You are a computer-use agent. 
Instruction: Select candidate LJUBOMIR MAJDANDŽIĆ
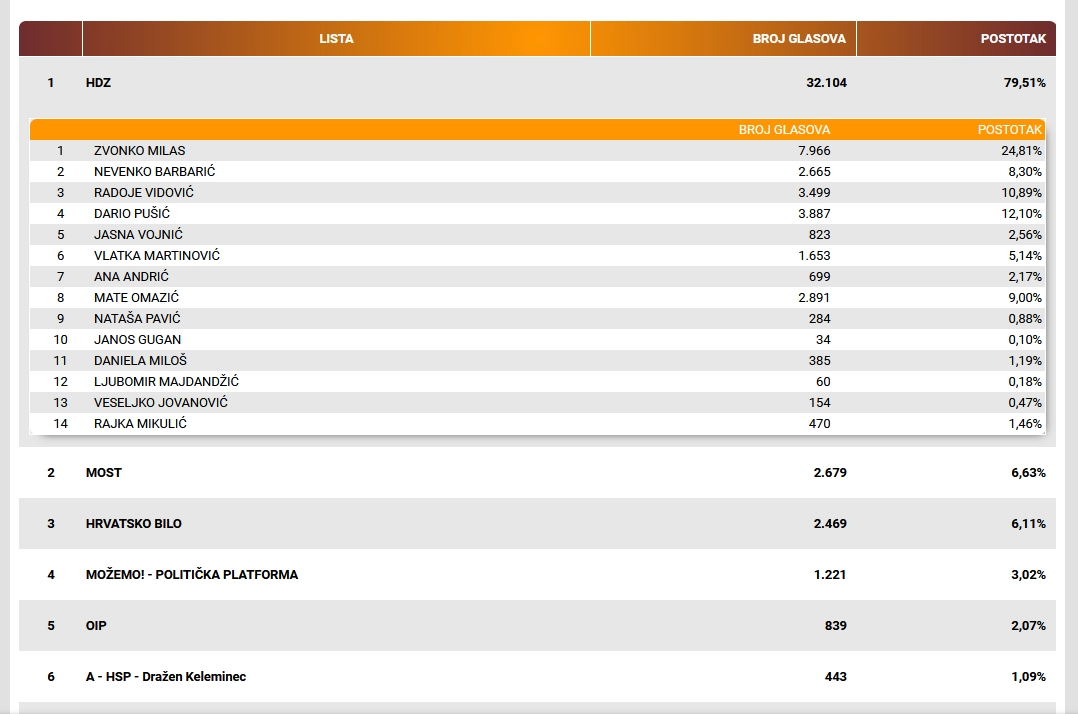[x=537, y=381]
